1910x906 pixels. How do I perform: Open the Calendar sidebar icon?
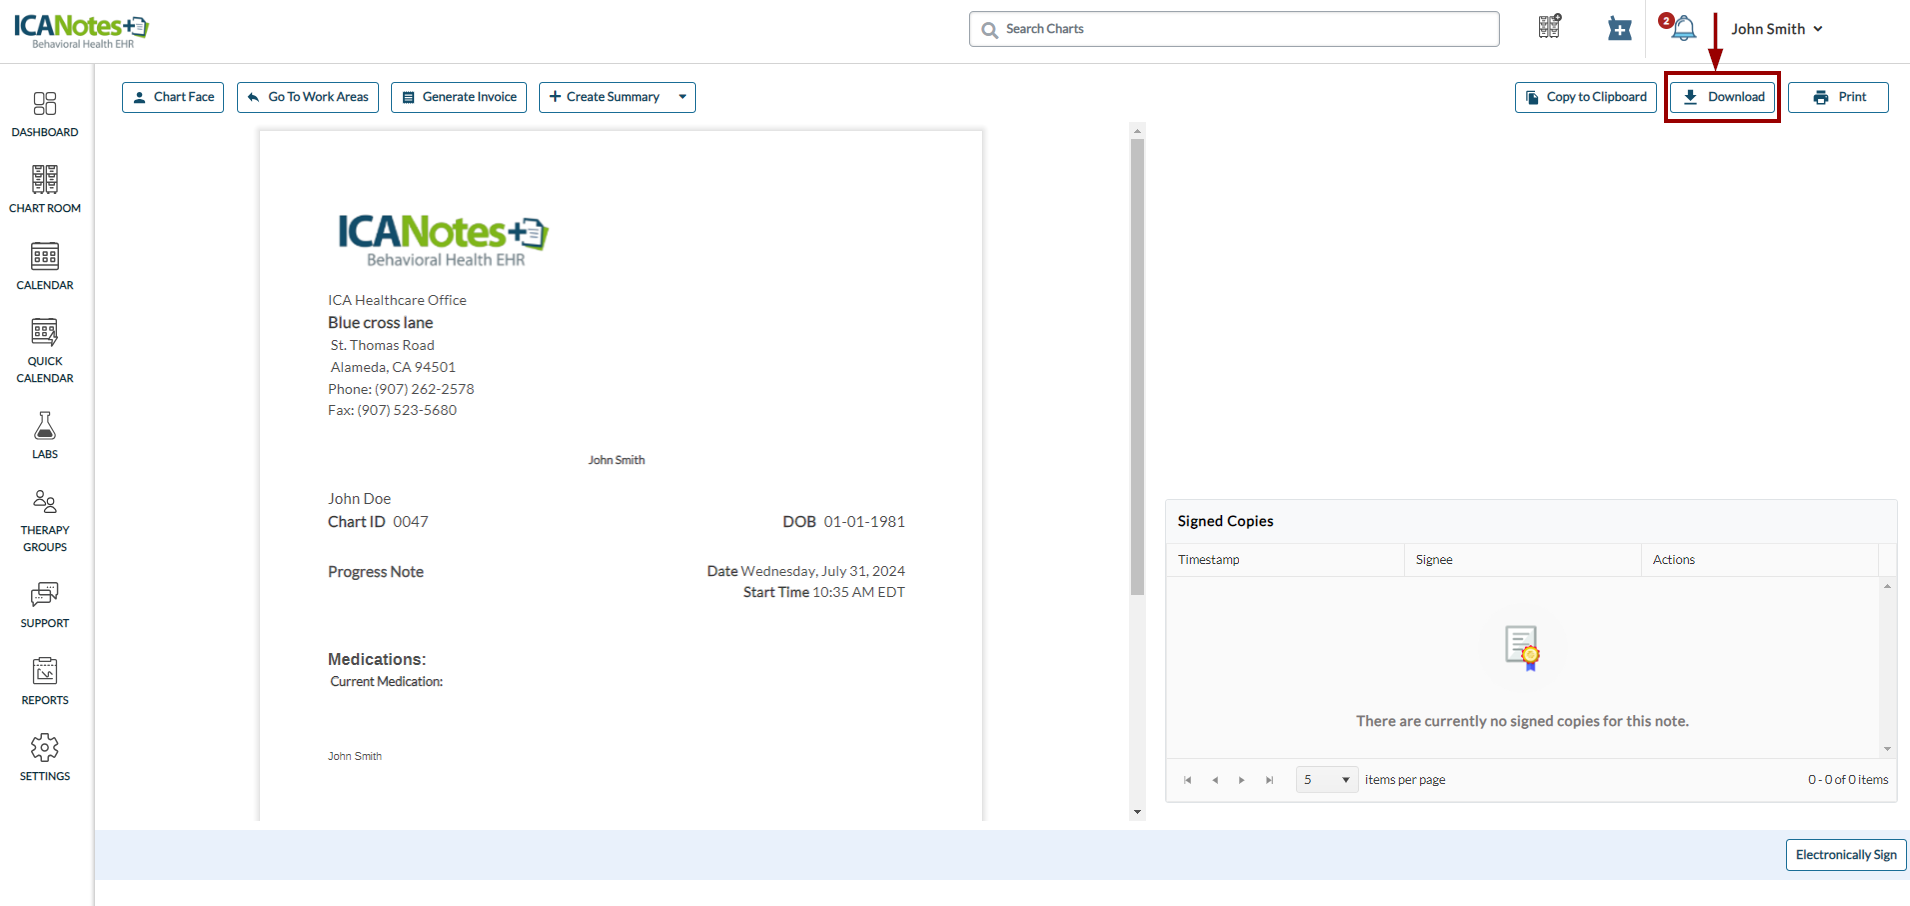click(45, 267)
